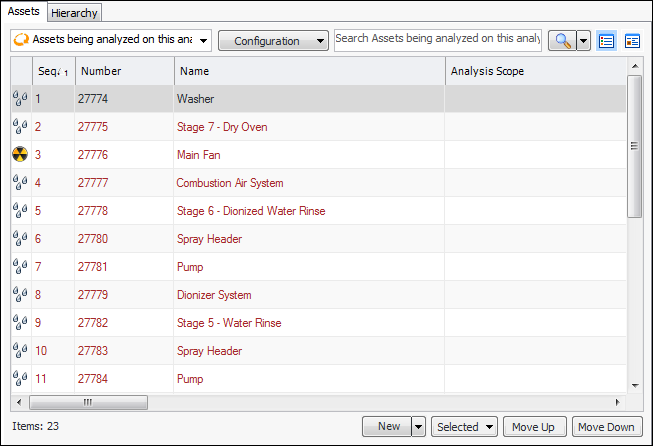Click the droplet icon on Washer row
The height and width of the screenshot is (446, 653).
[20, 99]
